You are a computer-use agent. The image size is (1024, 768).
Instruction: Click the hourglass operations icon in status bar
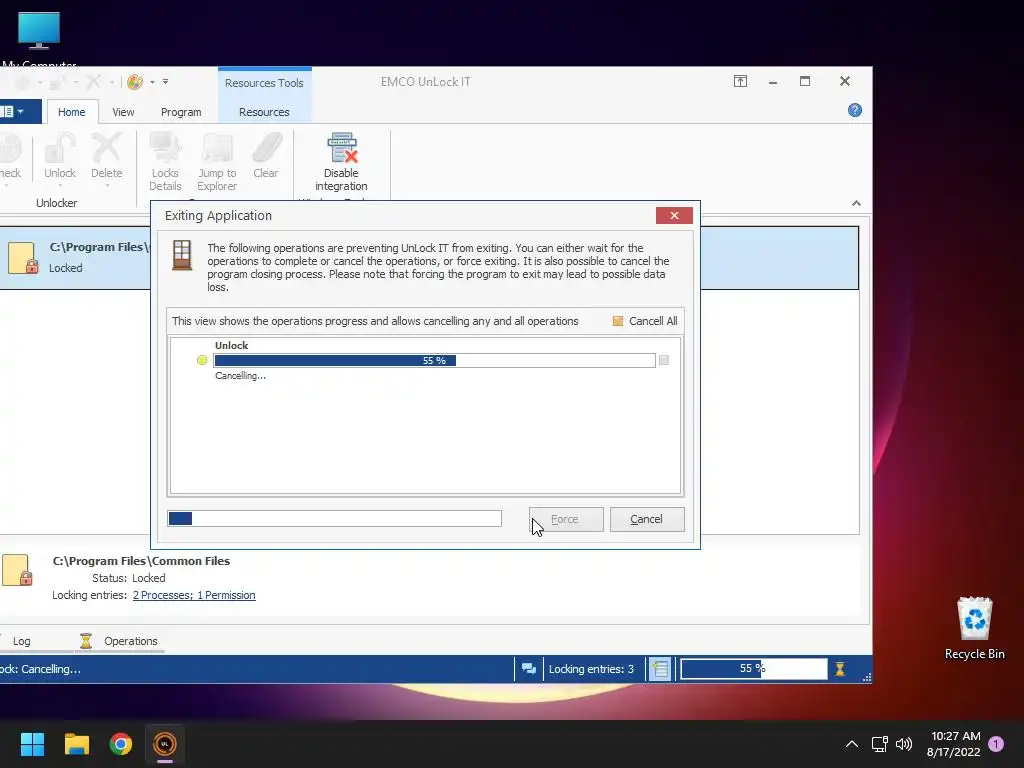840,669
